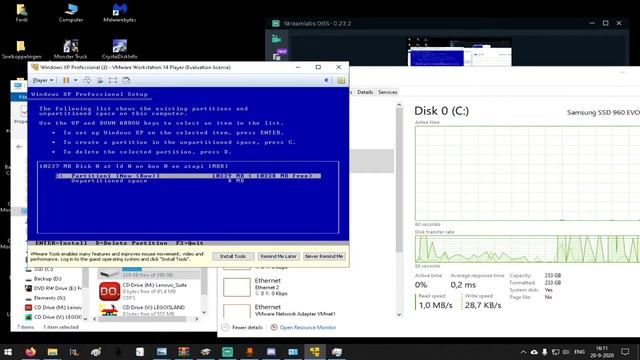Open the Computer desktop icon
640x360 pixels.
click(x=71, y=12)
